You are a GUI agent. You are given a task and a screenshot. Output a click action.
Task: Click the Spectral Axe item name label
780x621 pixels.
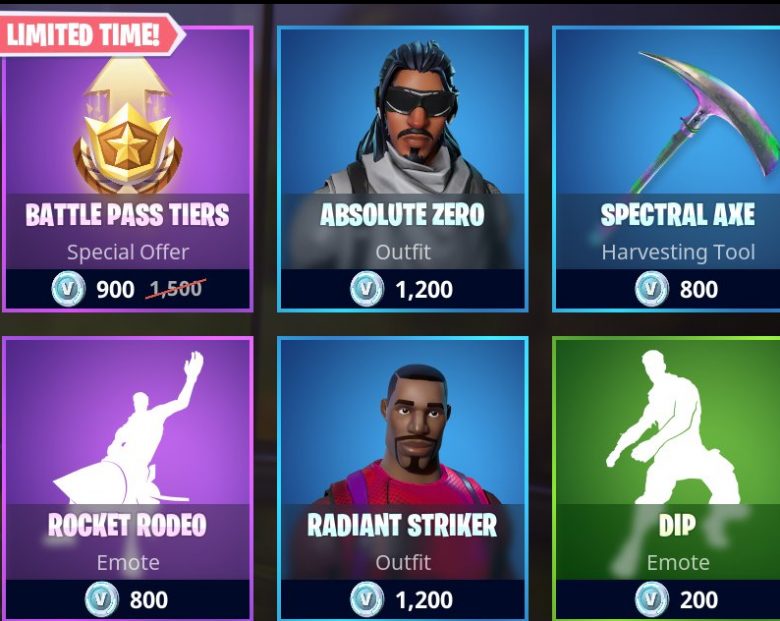pyautogui.click(x=678, y=214)
